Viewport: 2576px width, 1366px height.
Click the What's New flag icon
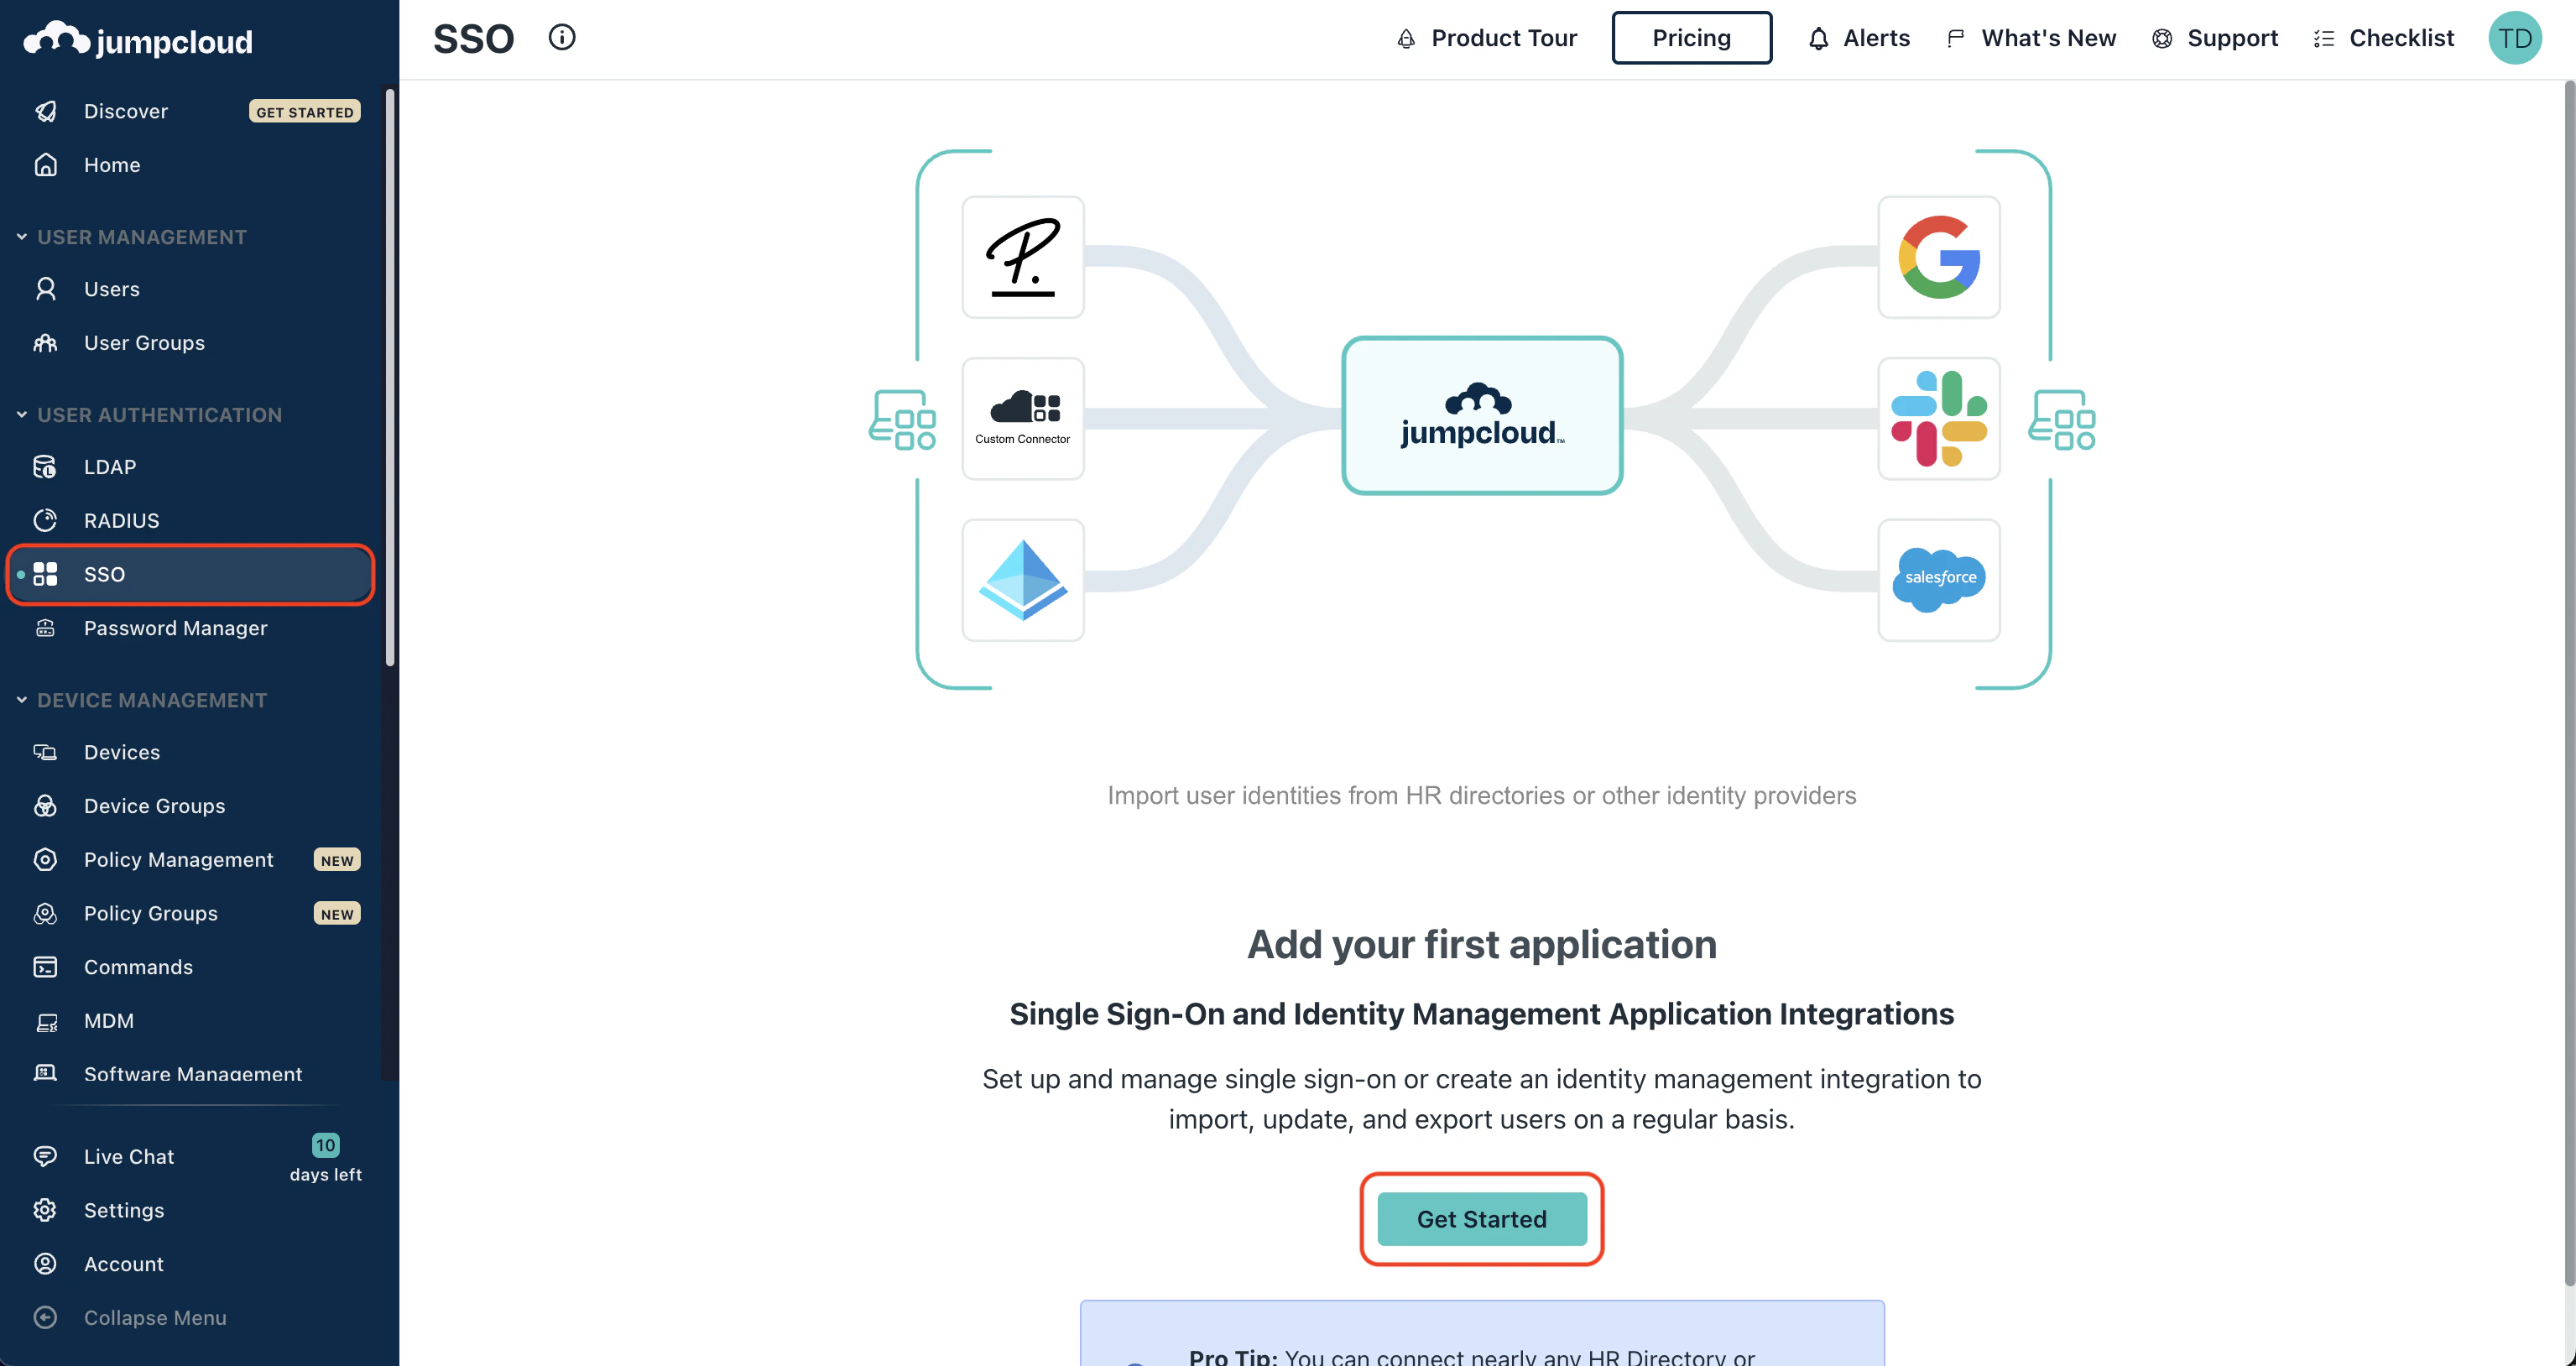(1956, 39)
